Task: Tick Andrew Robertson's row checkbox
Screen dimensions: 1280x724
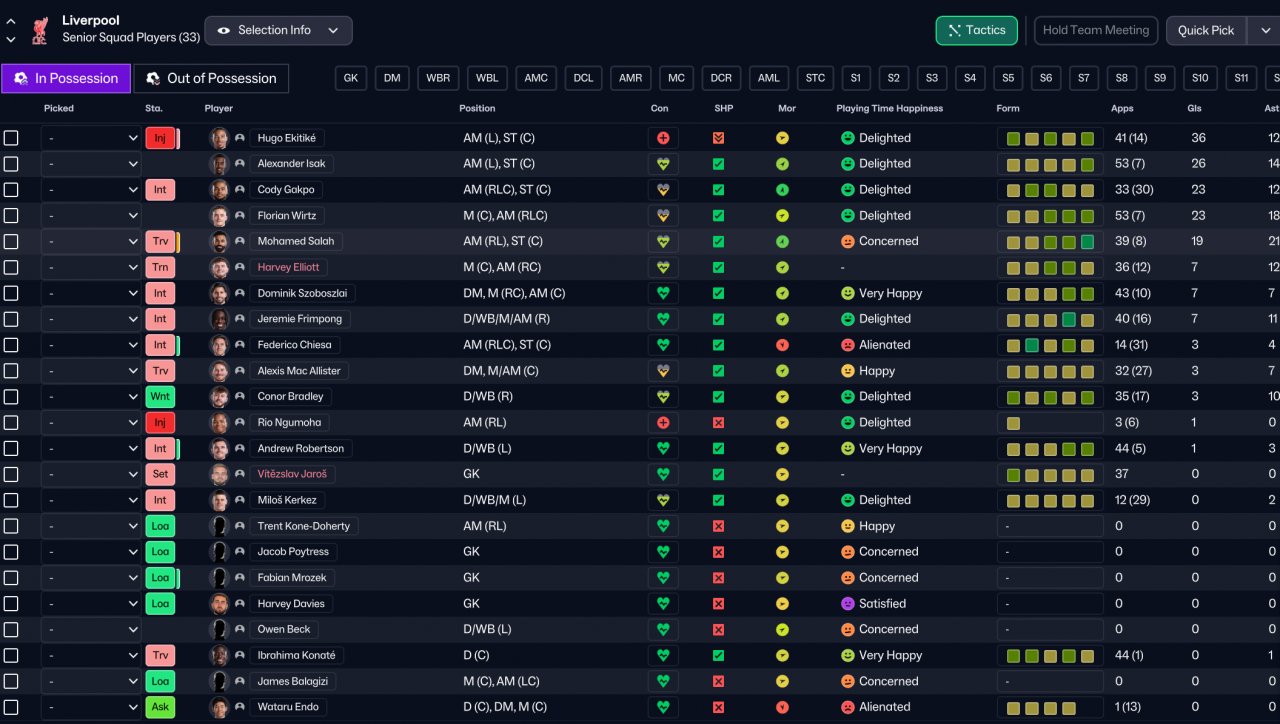Action: coord(11,448)
